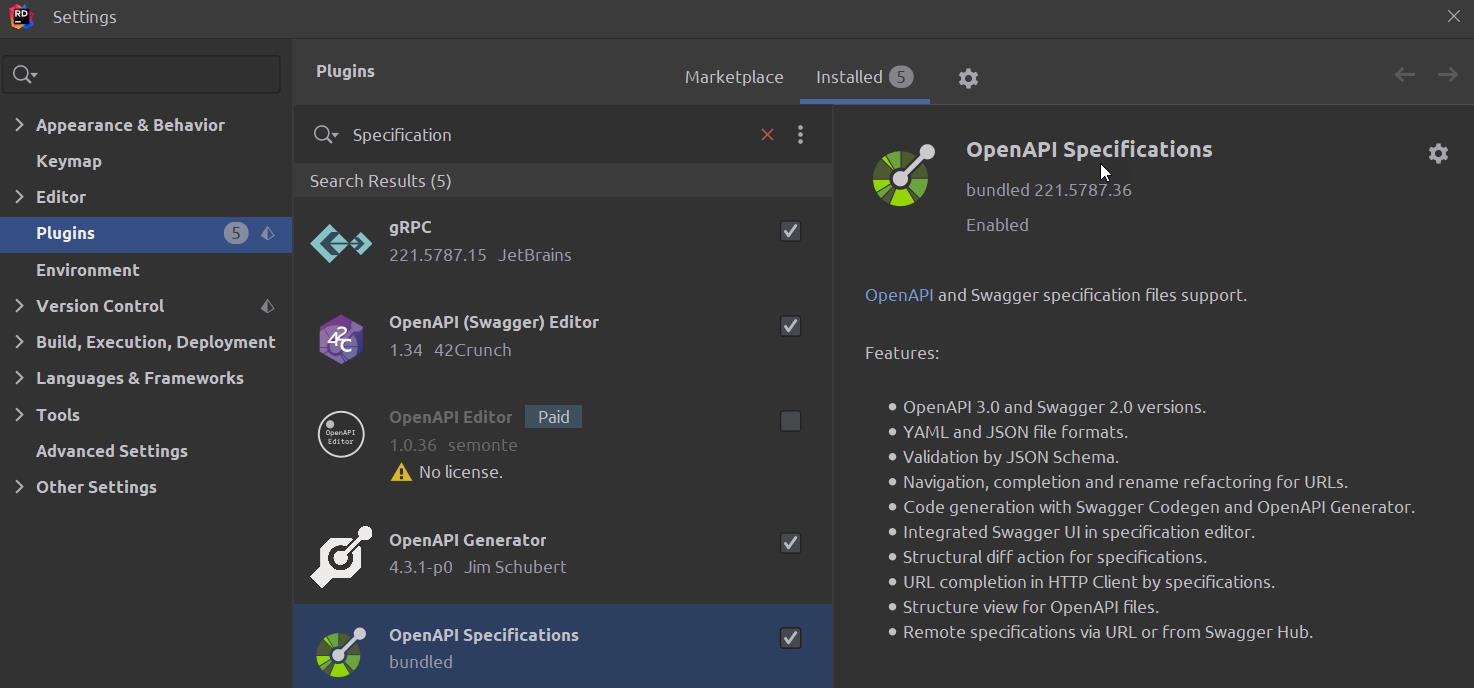1474x688 pixels.
Task: Click '4.3.1-p0 Jim Schubert' version text
Action: (478, 567)
